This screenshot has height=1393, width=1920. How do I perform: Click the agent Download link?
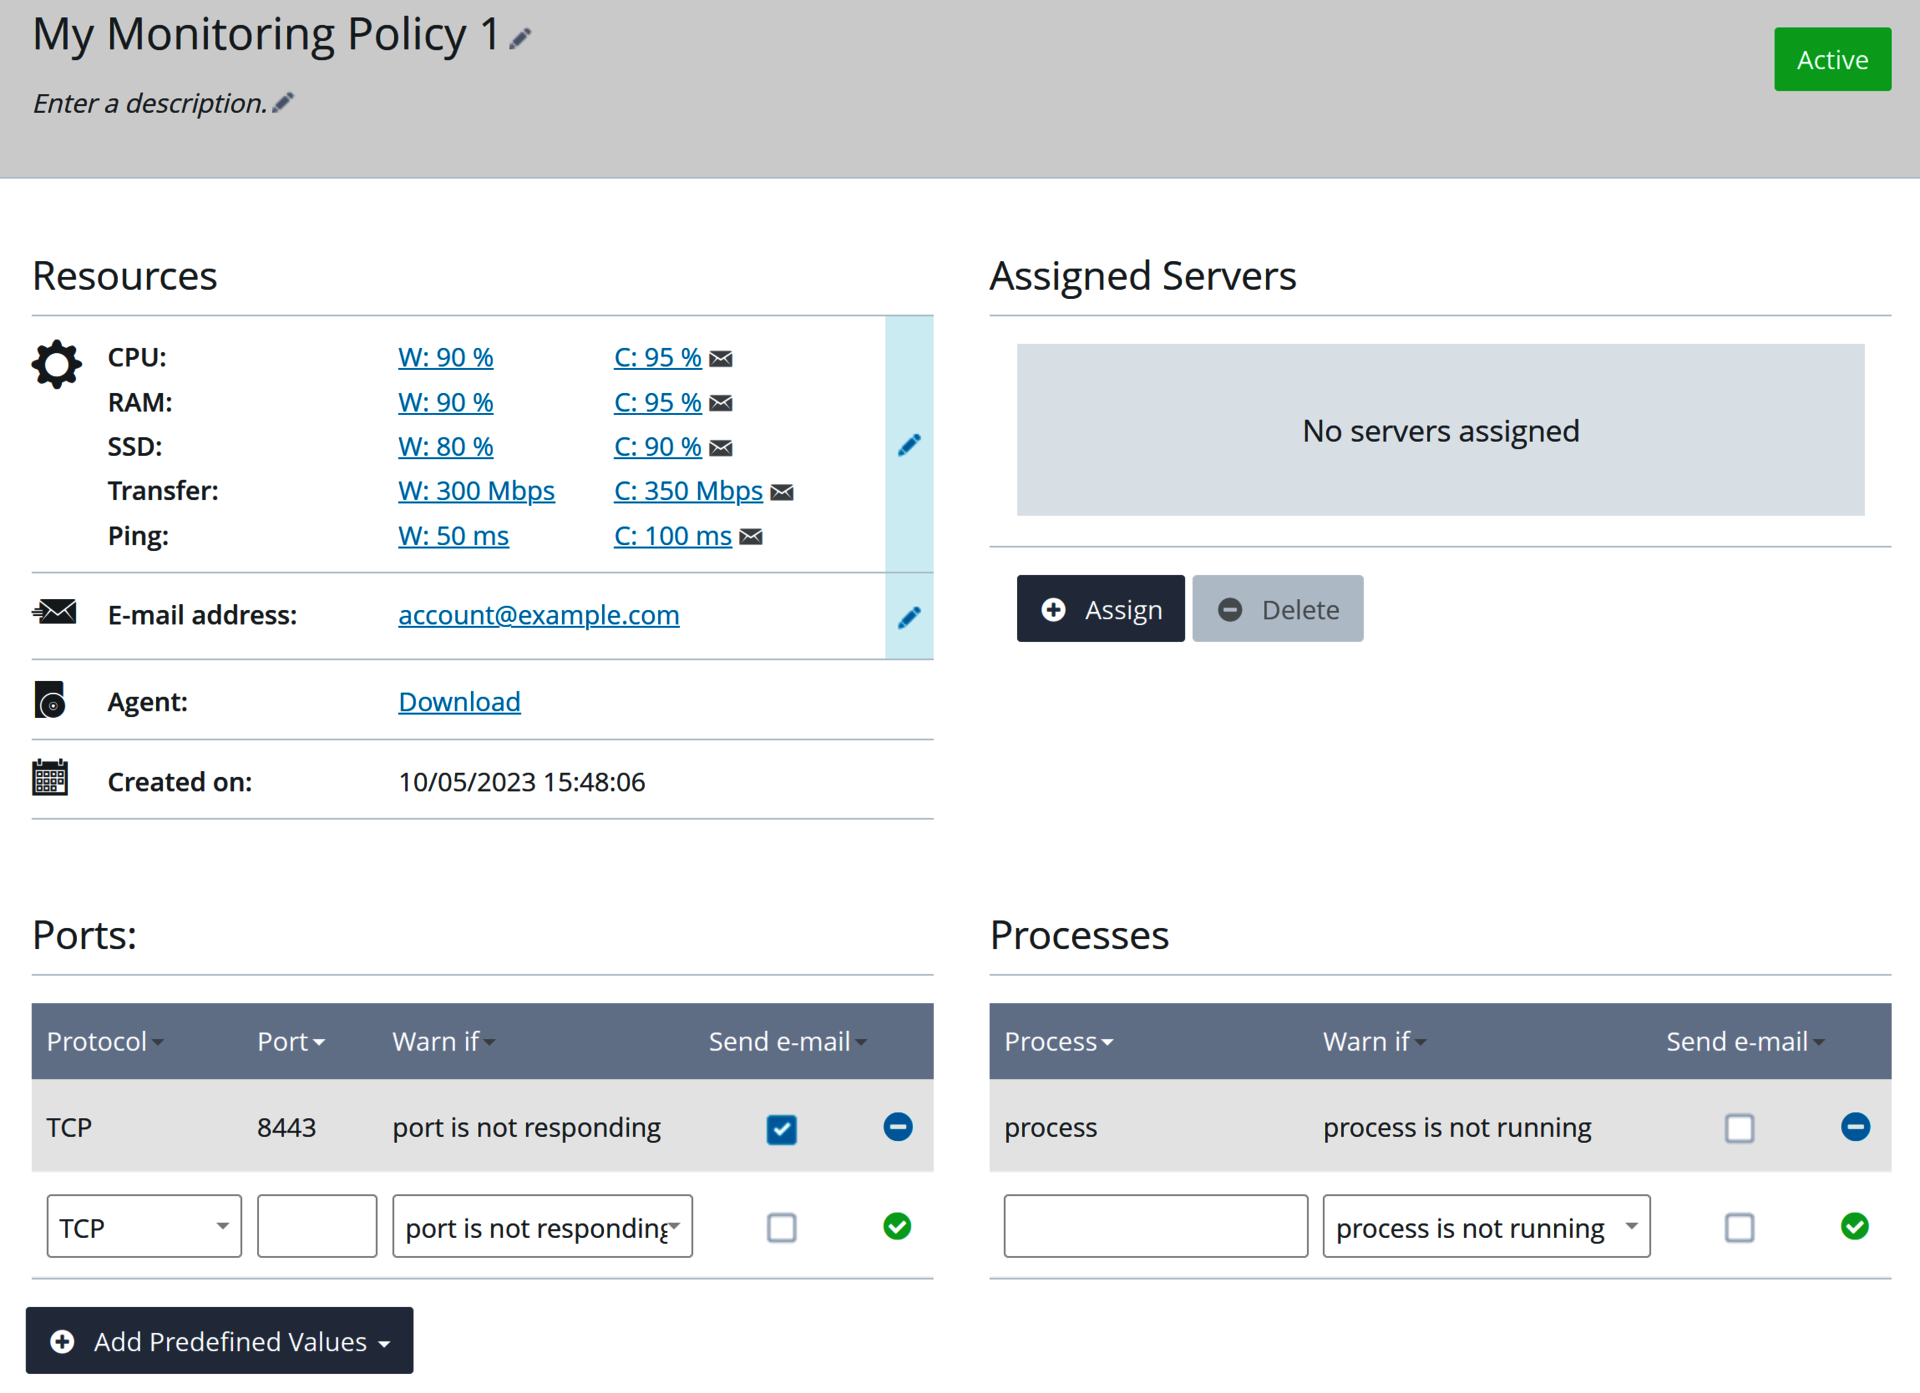click(x=459, y=702)
